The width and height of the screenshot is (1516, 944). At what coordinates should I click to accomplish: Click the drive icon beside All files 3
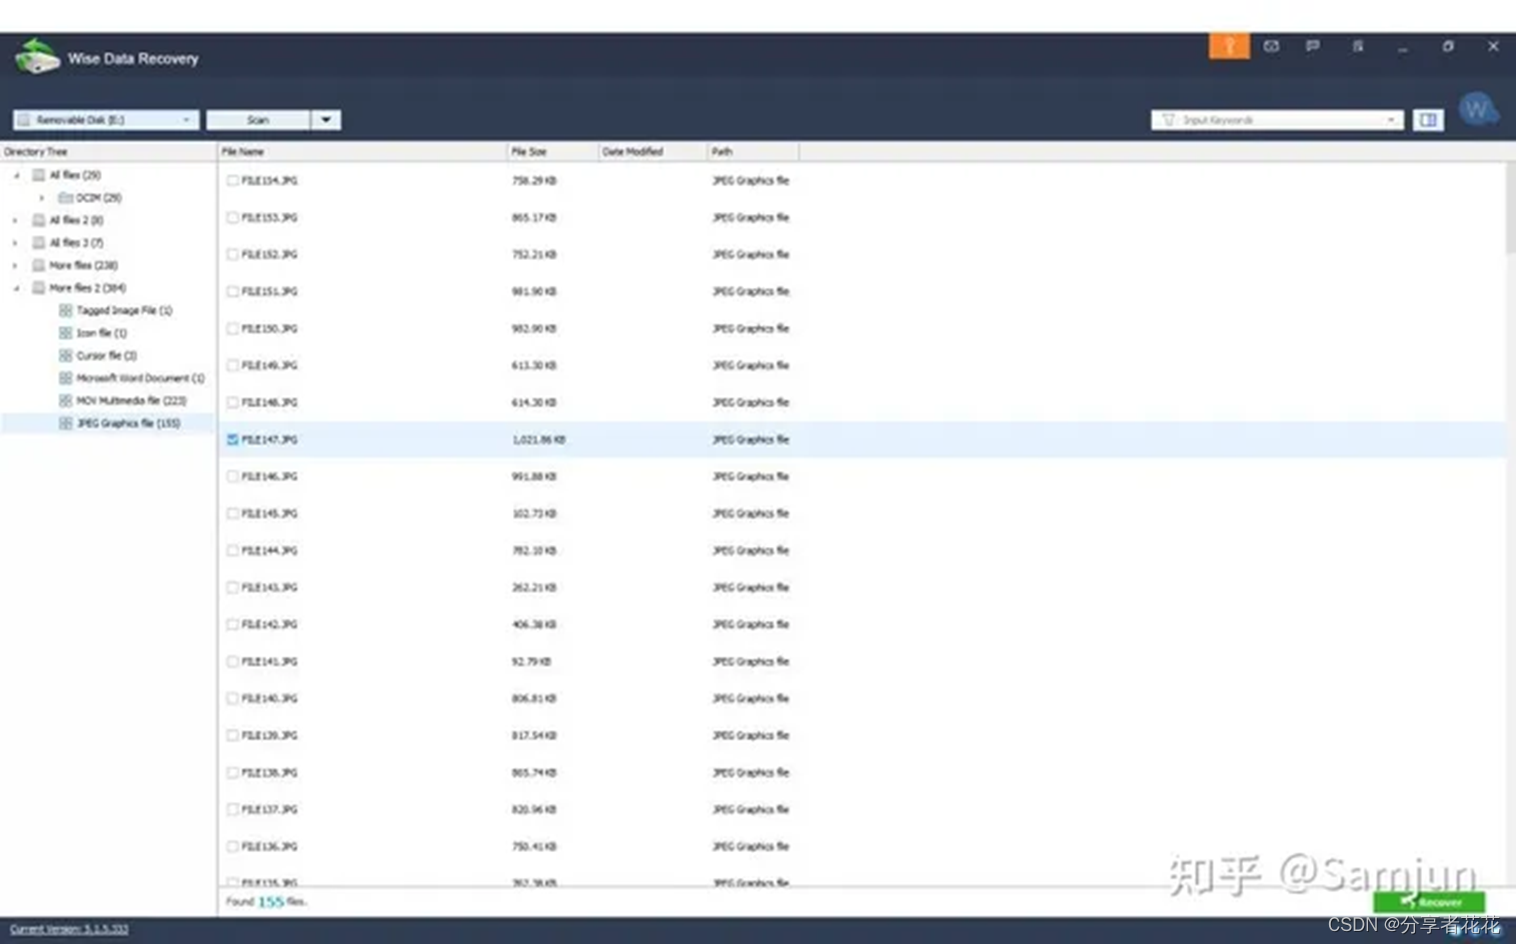tap(39, 242)
